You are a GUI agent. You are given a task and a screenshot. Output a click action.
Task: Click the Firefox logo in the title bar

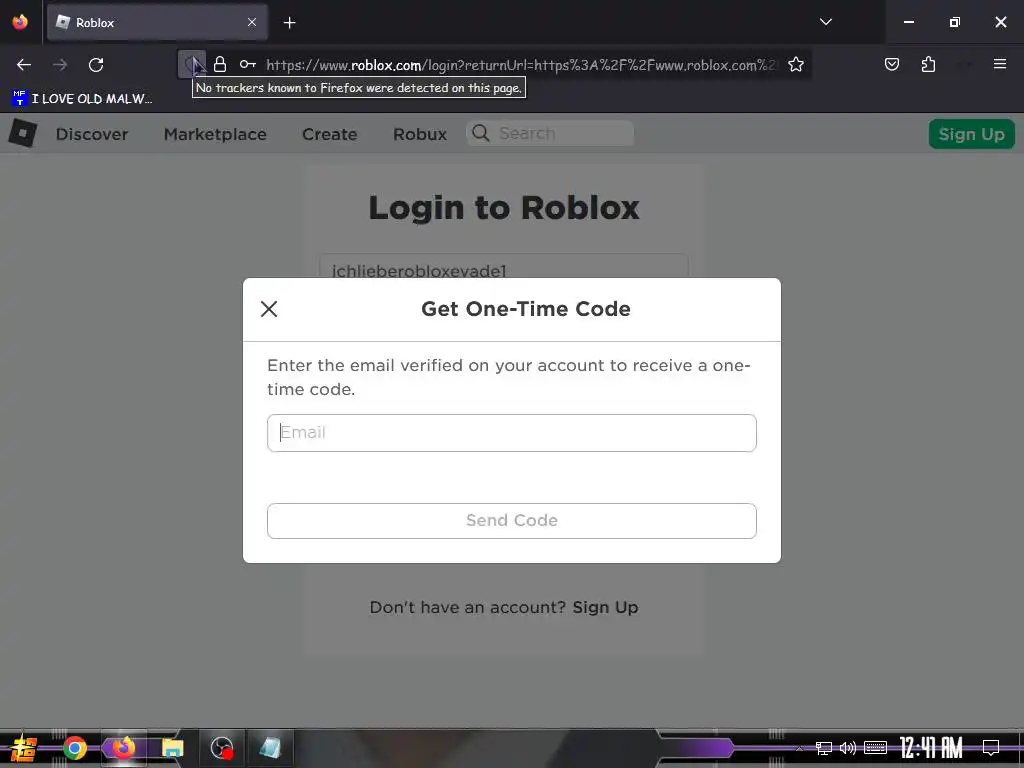tap(20, 22)
